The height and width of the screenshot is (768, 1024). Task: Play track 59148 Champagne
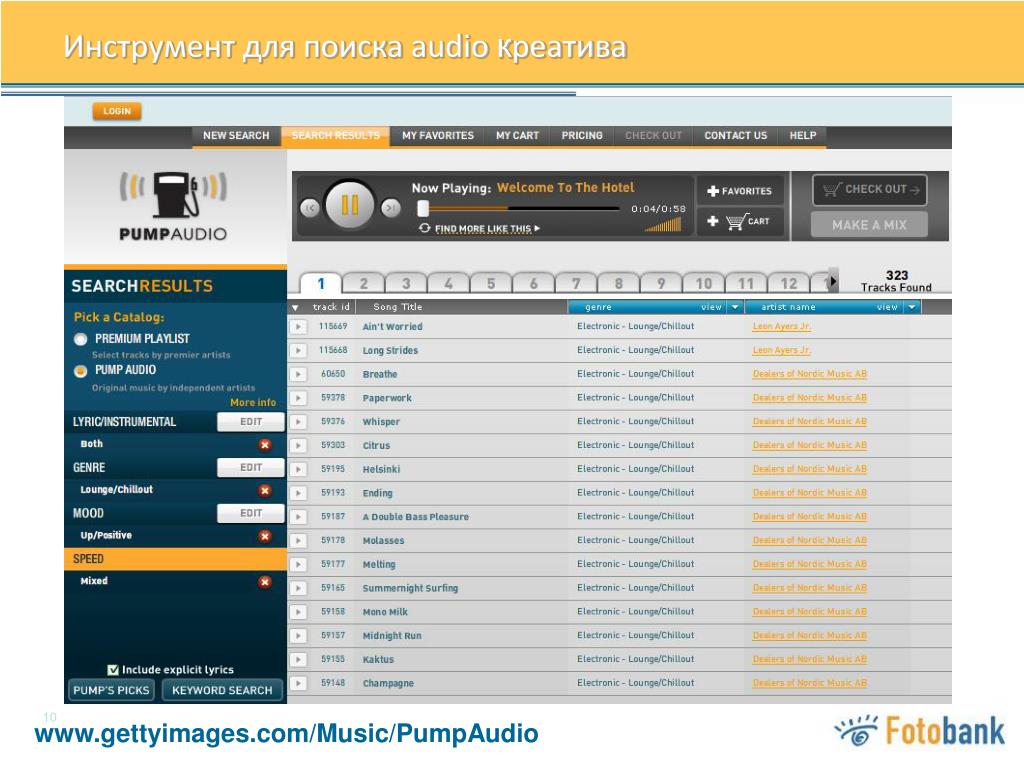pos(298,683)
